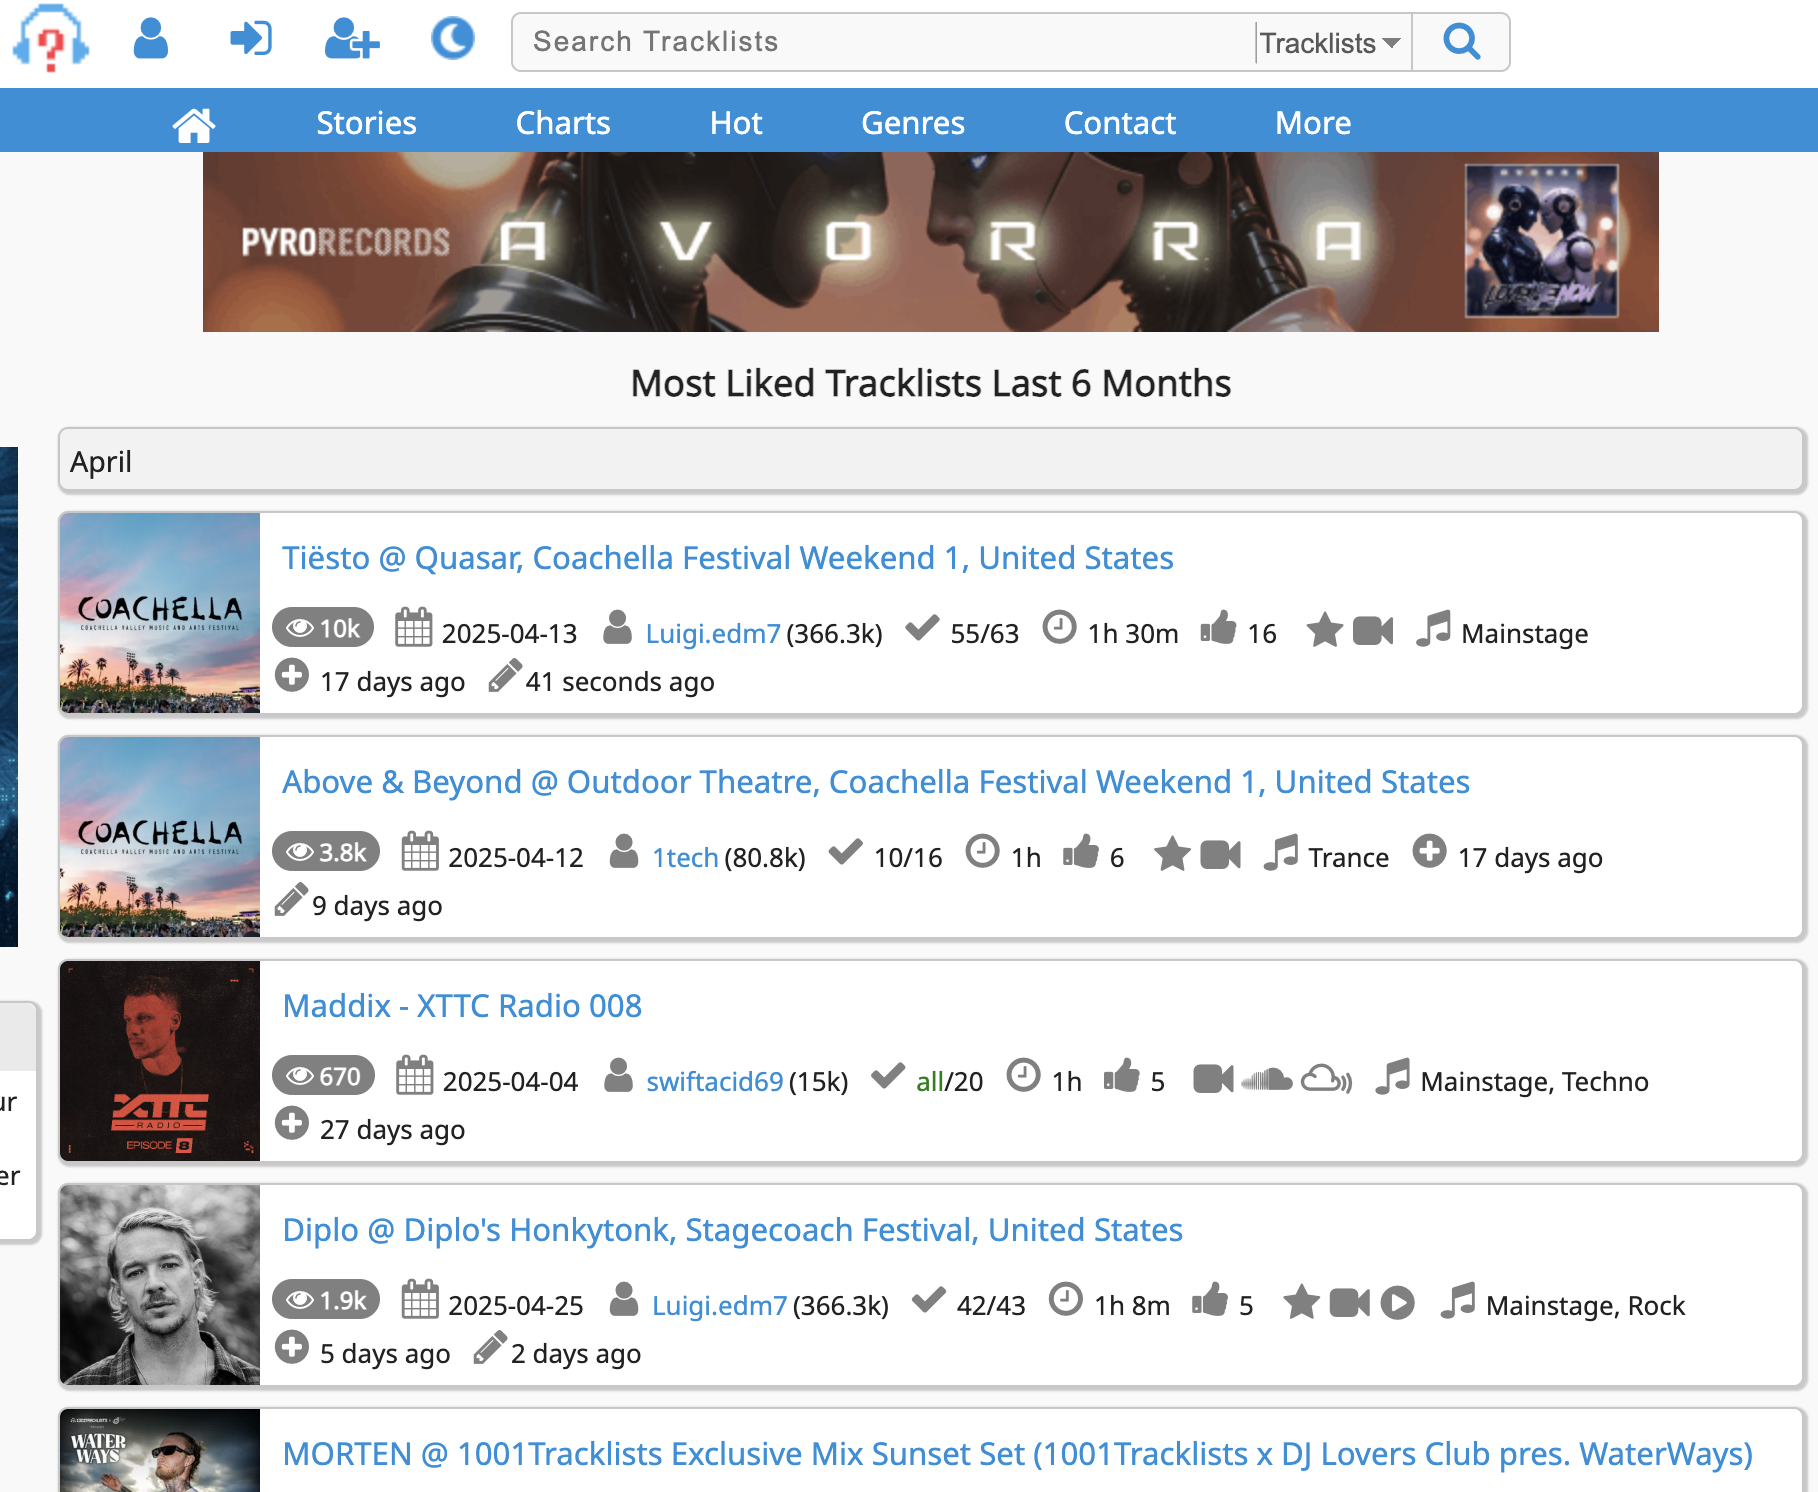Click the star icon on Diplo tracklist
This screenshot has width=1818, height=1492.
pos(1301,1303)
